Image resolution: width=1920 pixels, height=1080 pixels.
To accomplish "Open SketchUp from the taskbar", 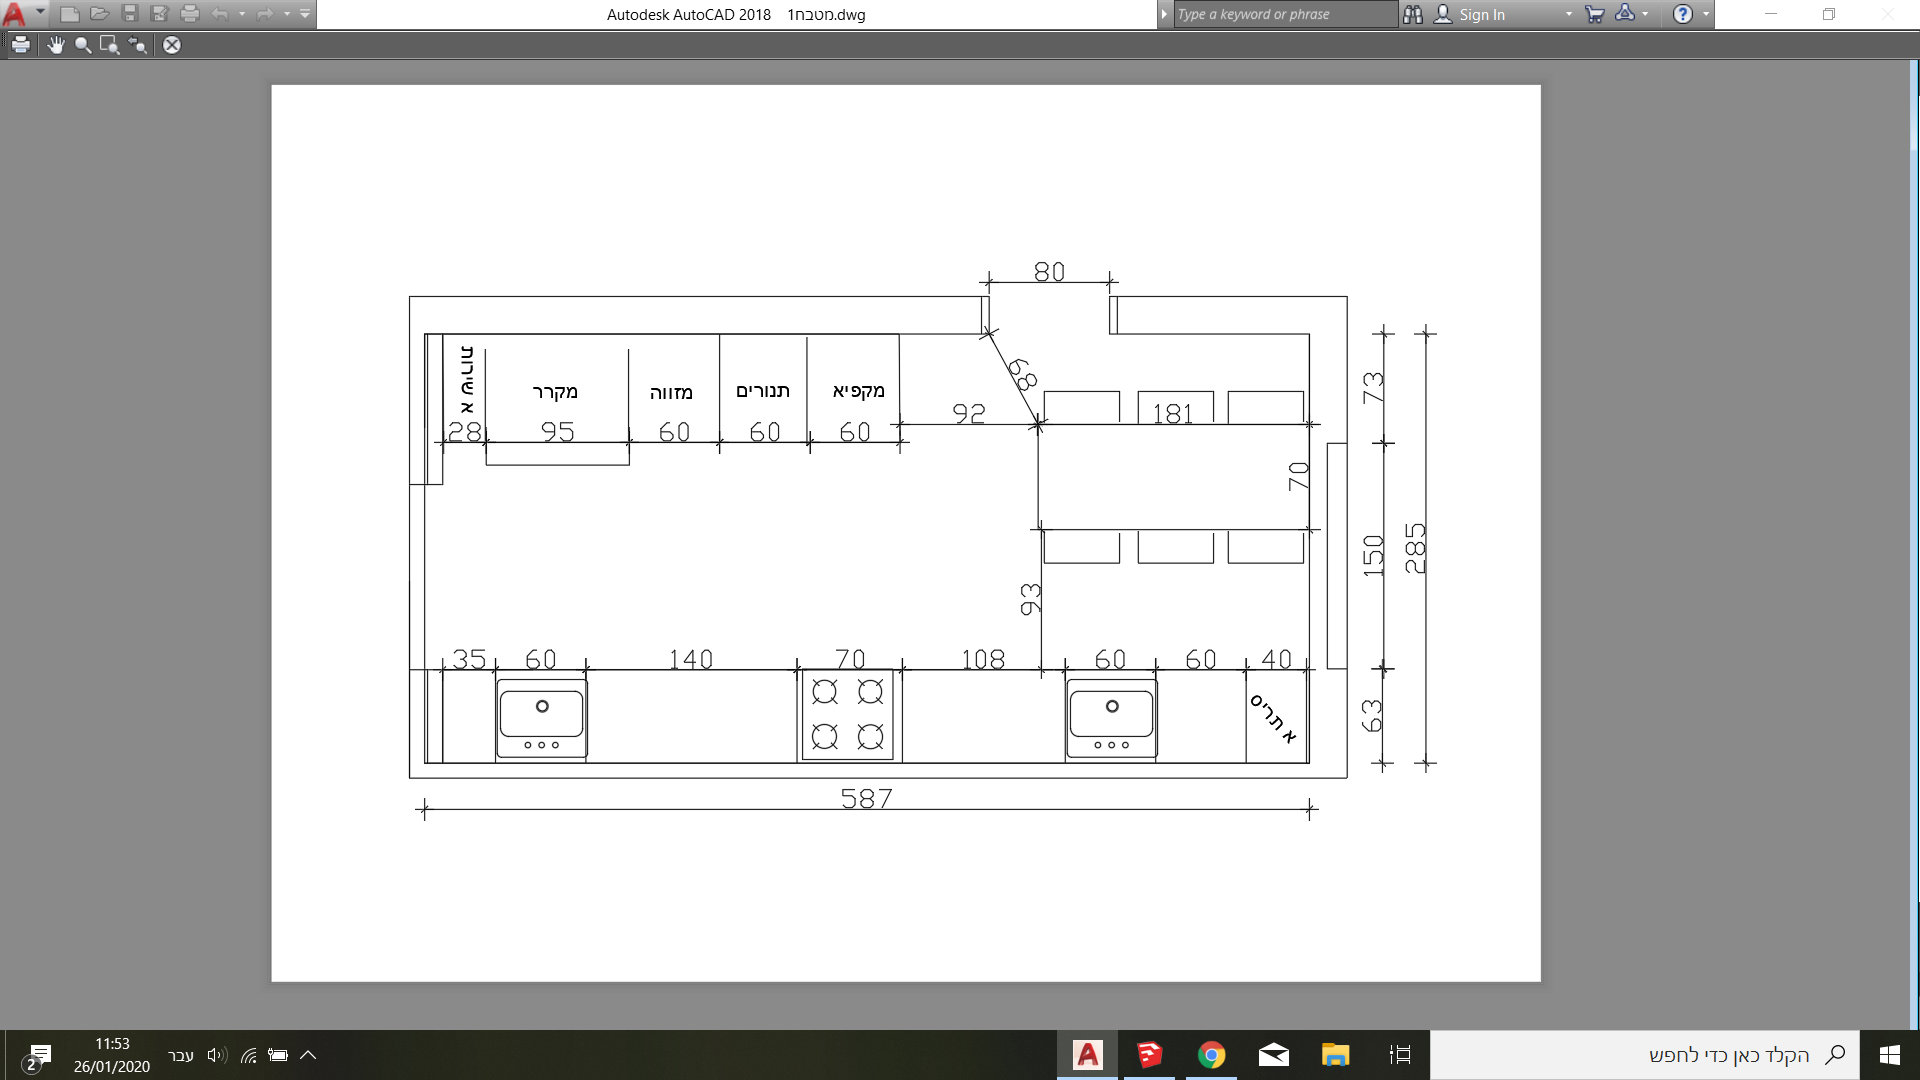I will 1149,1055.
